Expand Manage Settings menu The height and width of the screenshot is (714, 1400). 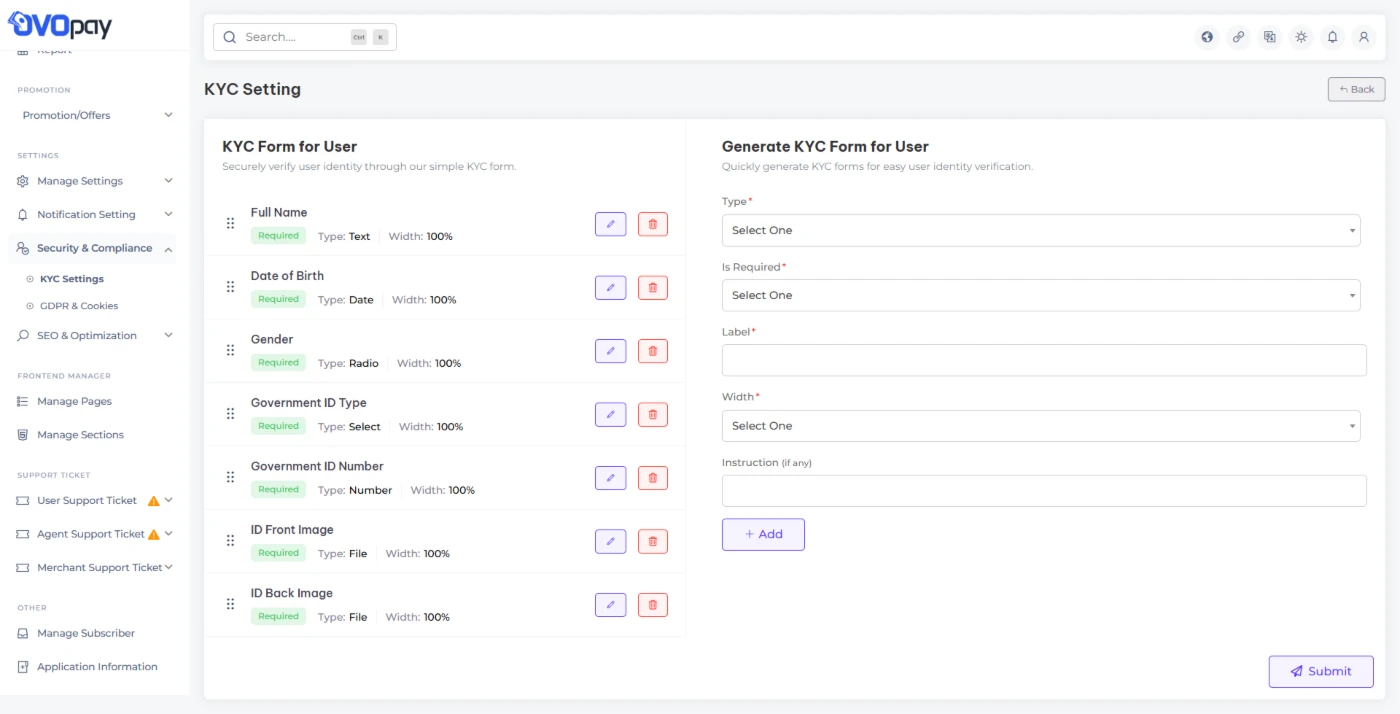point(95,181)
